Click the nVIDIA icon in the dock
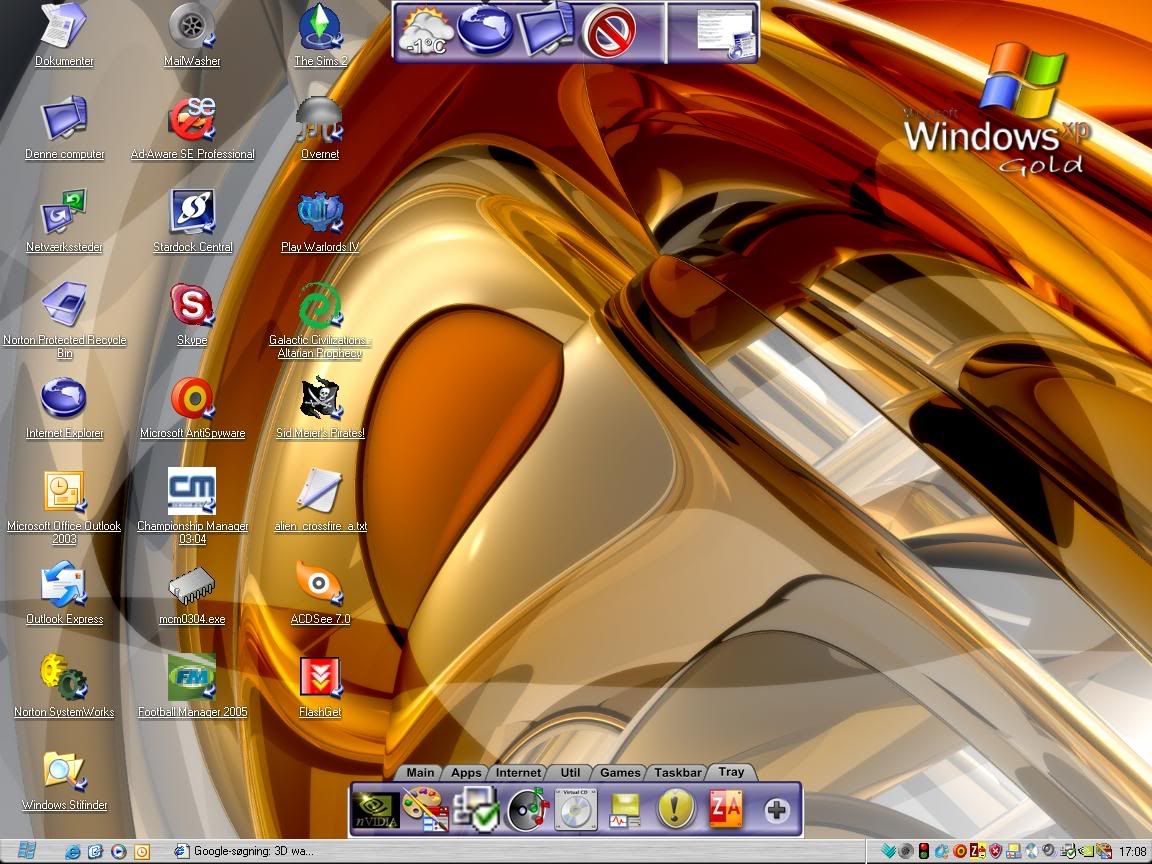The image size is (1152, 864). (375, 810)
